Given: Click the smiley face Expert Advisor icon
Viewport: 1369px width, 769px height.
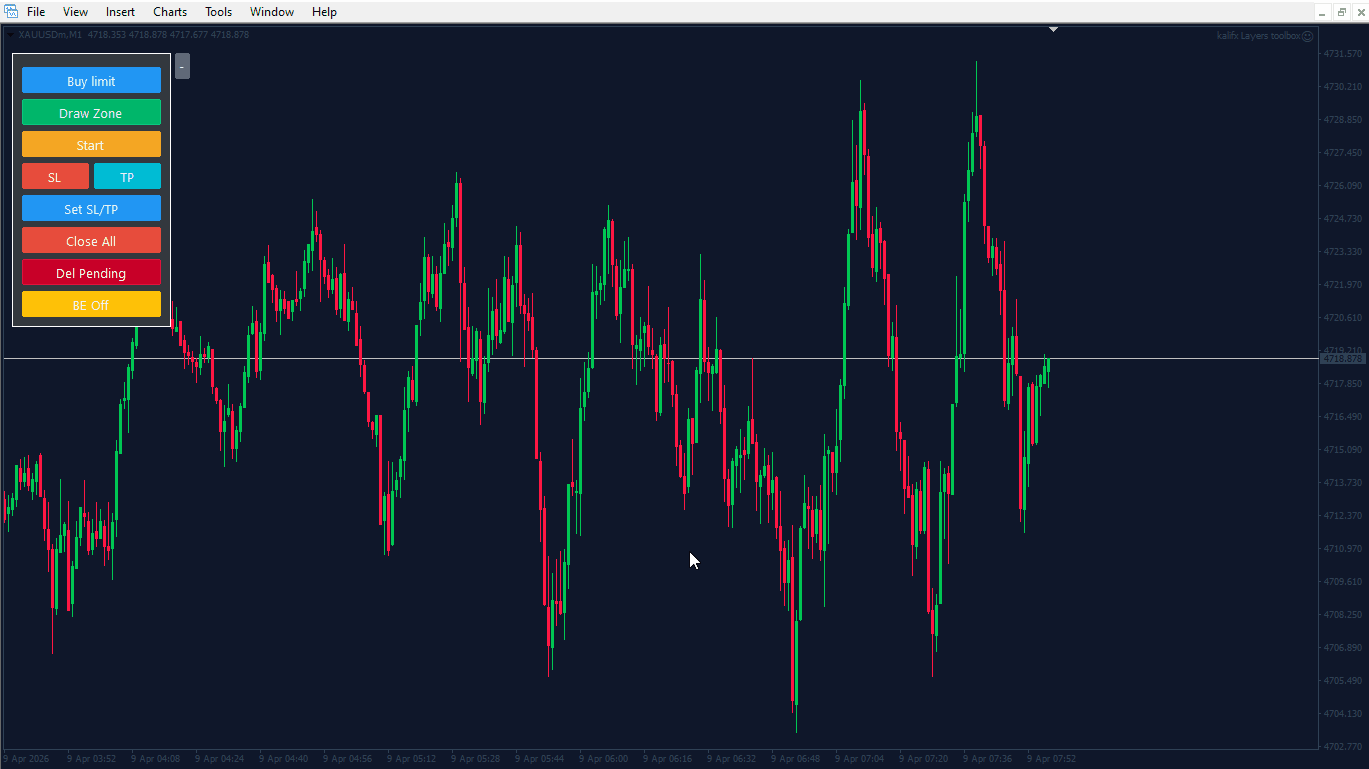Looking at the screenshot, I should pyautogui.click(x=1307, y=35).
